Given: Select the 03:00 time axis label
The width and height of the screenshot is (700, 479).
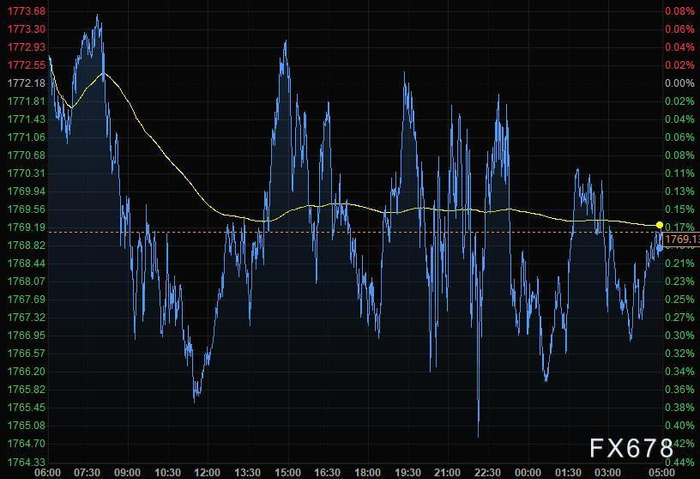Looking at the screenshot, I should (608, 473).
